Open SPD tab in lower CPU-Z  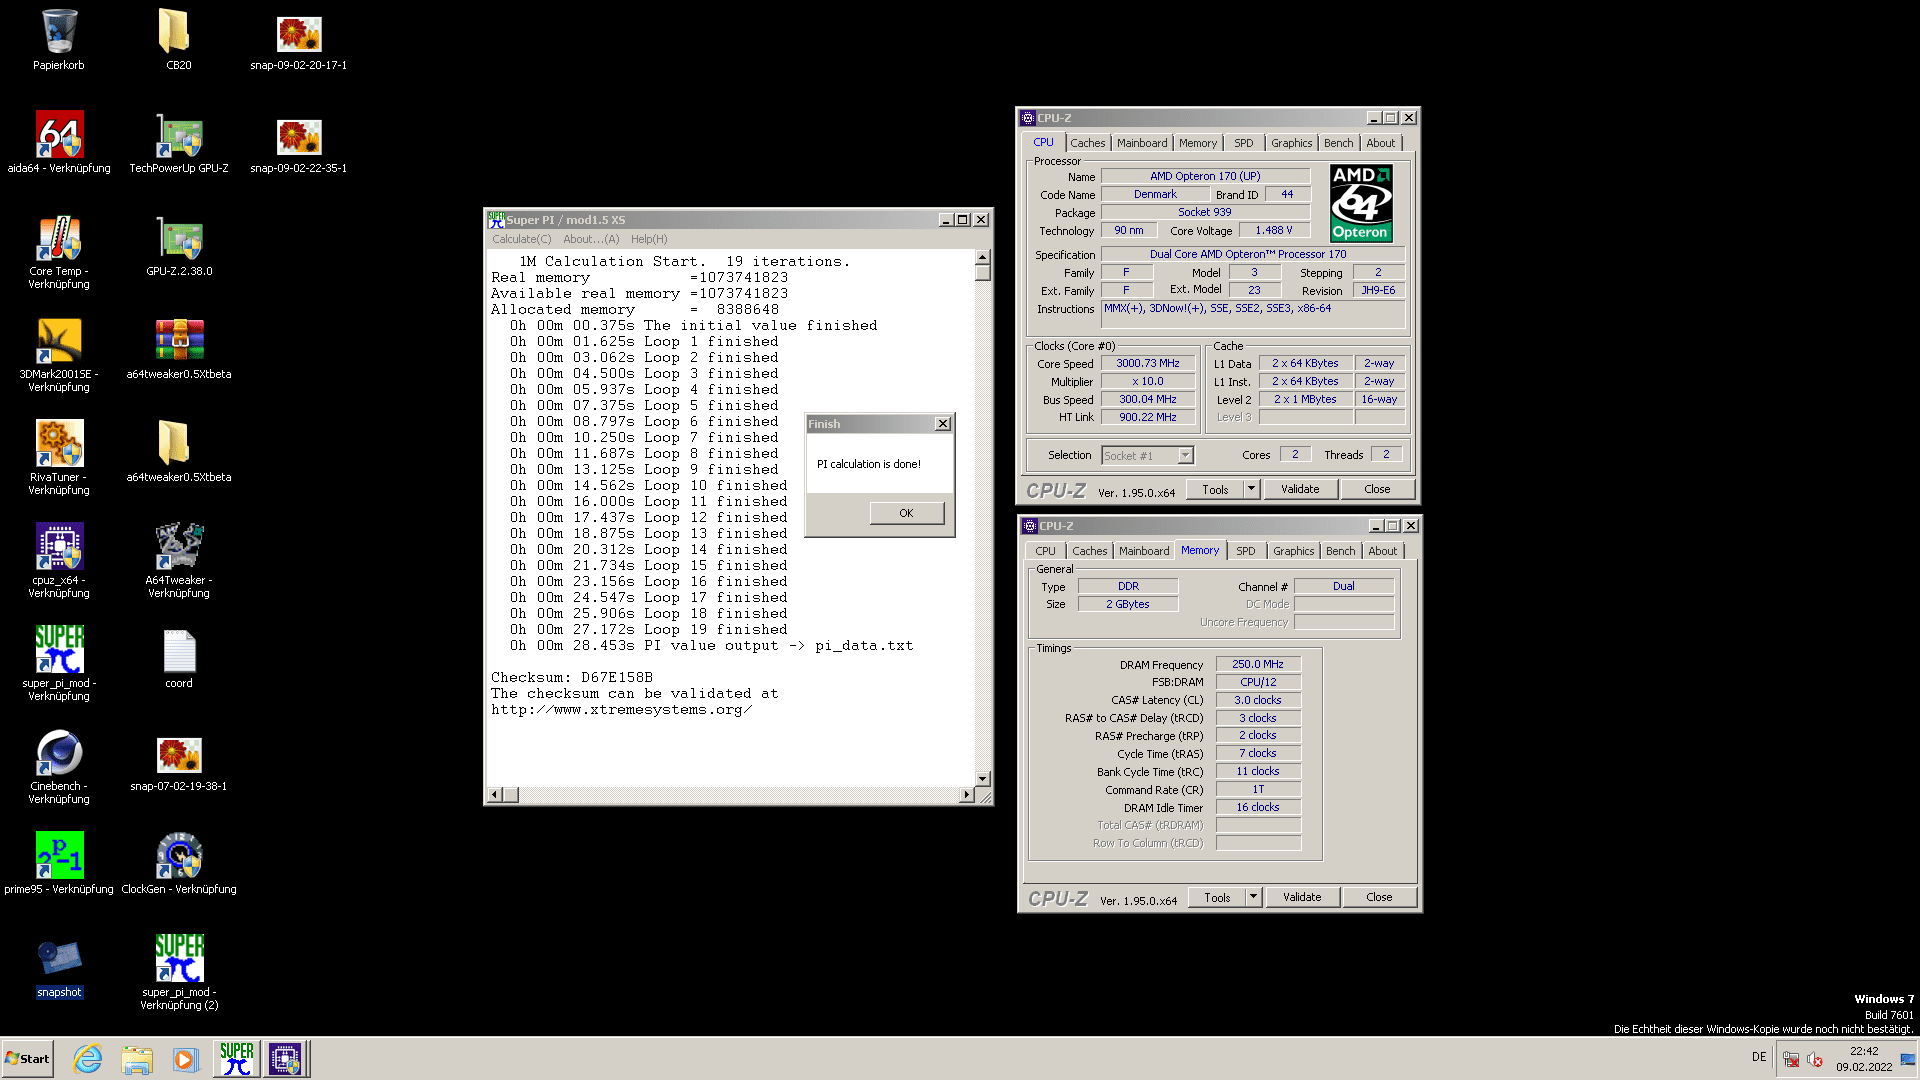tap(1245, 551)
